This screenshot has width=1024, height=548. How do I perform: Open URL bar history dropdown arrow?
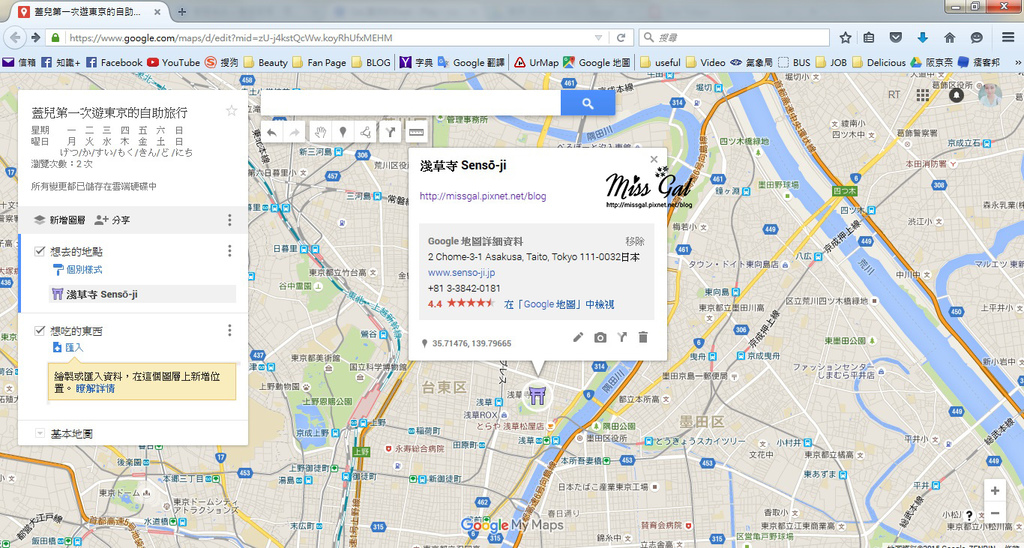(599, 37)
